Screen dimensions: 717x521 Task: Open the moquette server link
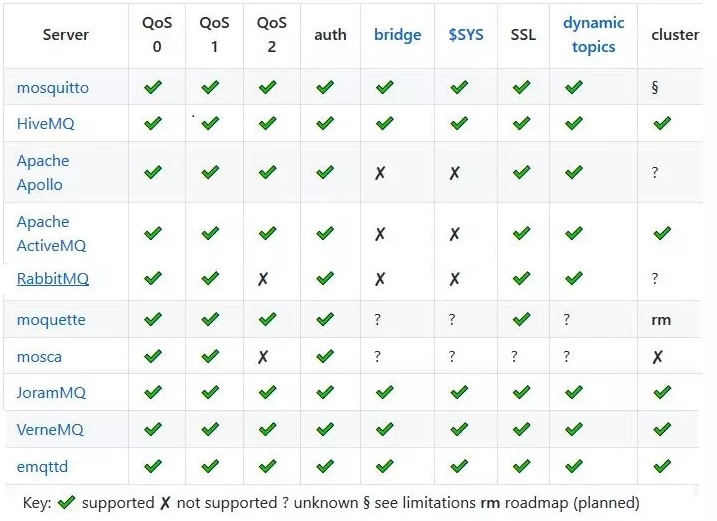[x=51, y=320]
